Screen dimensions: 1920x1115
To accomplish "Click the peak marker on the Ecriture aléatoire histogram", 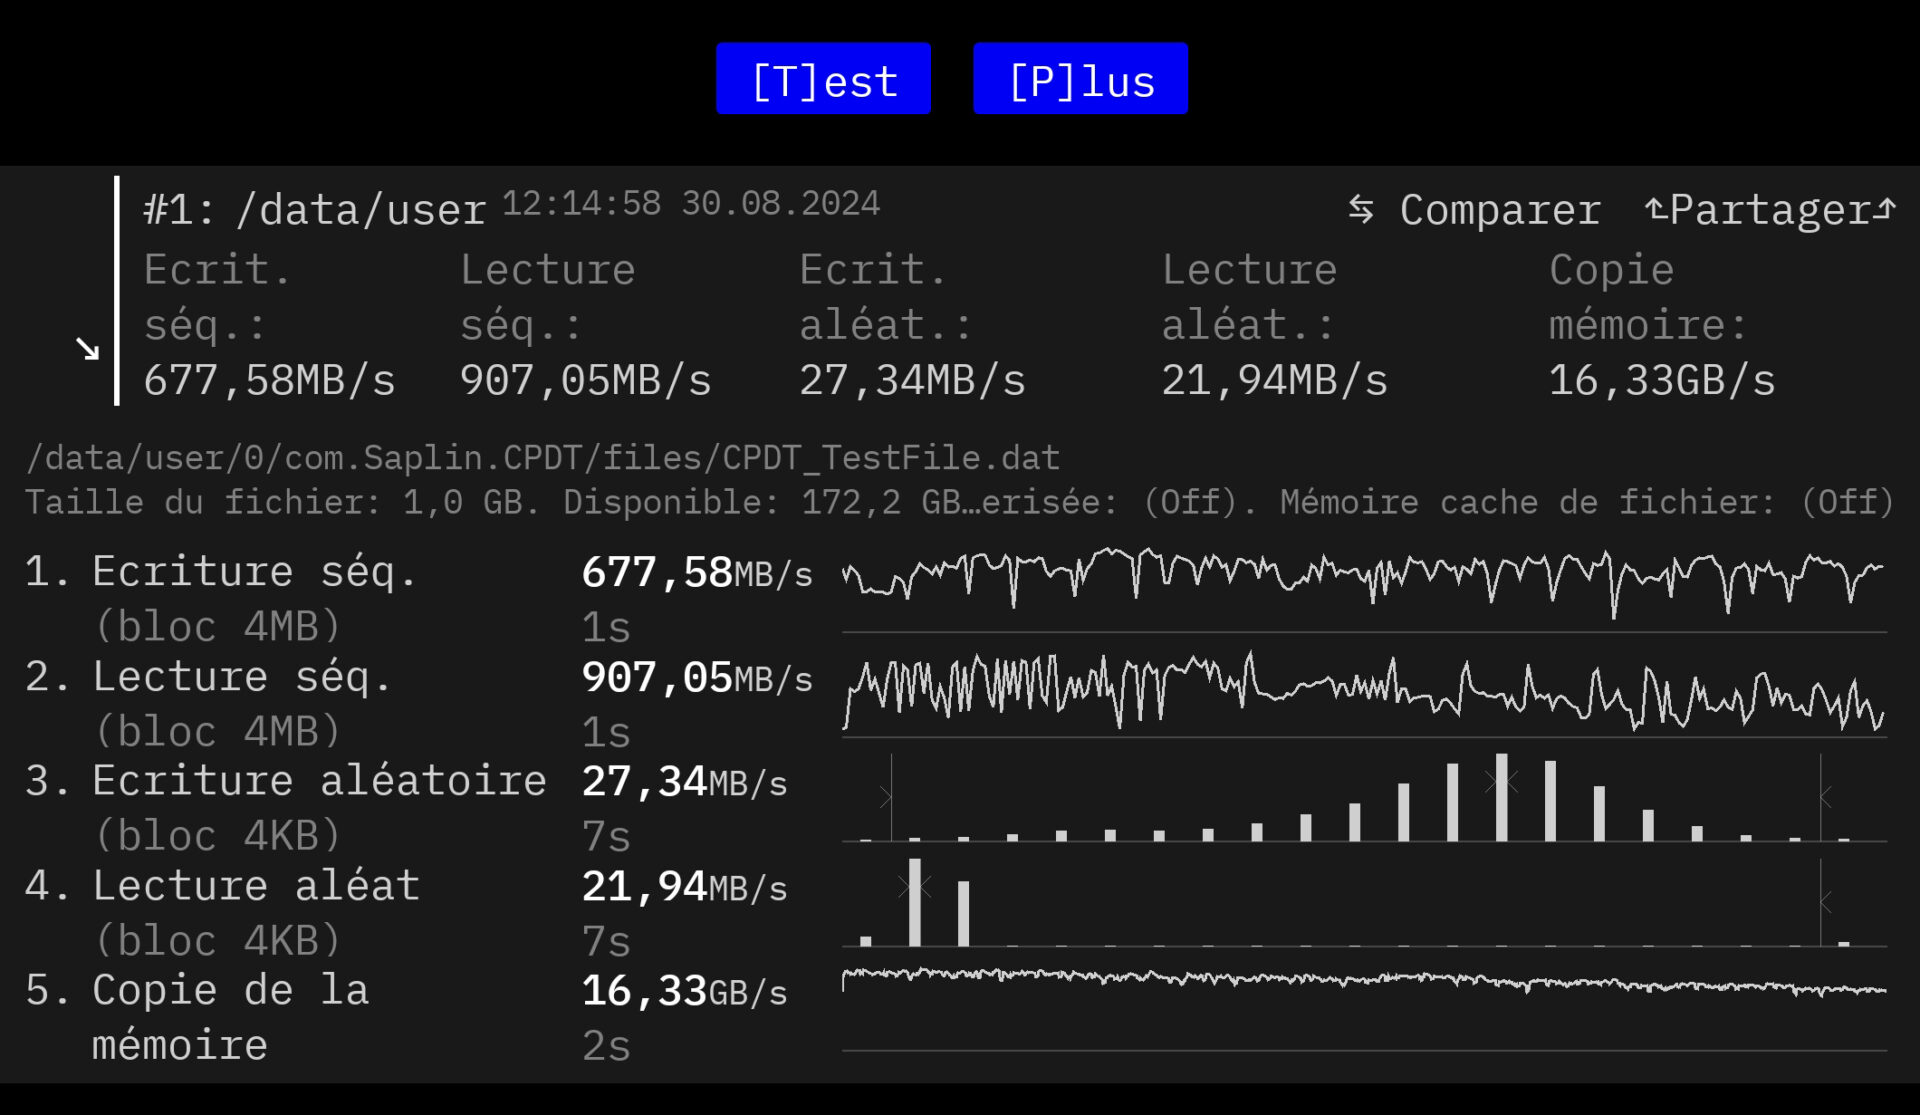I will 1501,781.
